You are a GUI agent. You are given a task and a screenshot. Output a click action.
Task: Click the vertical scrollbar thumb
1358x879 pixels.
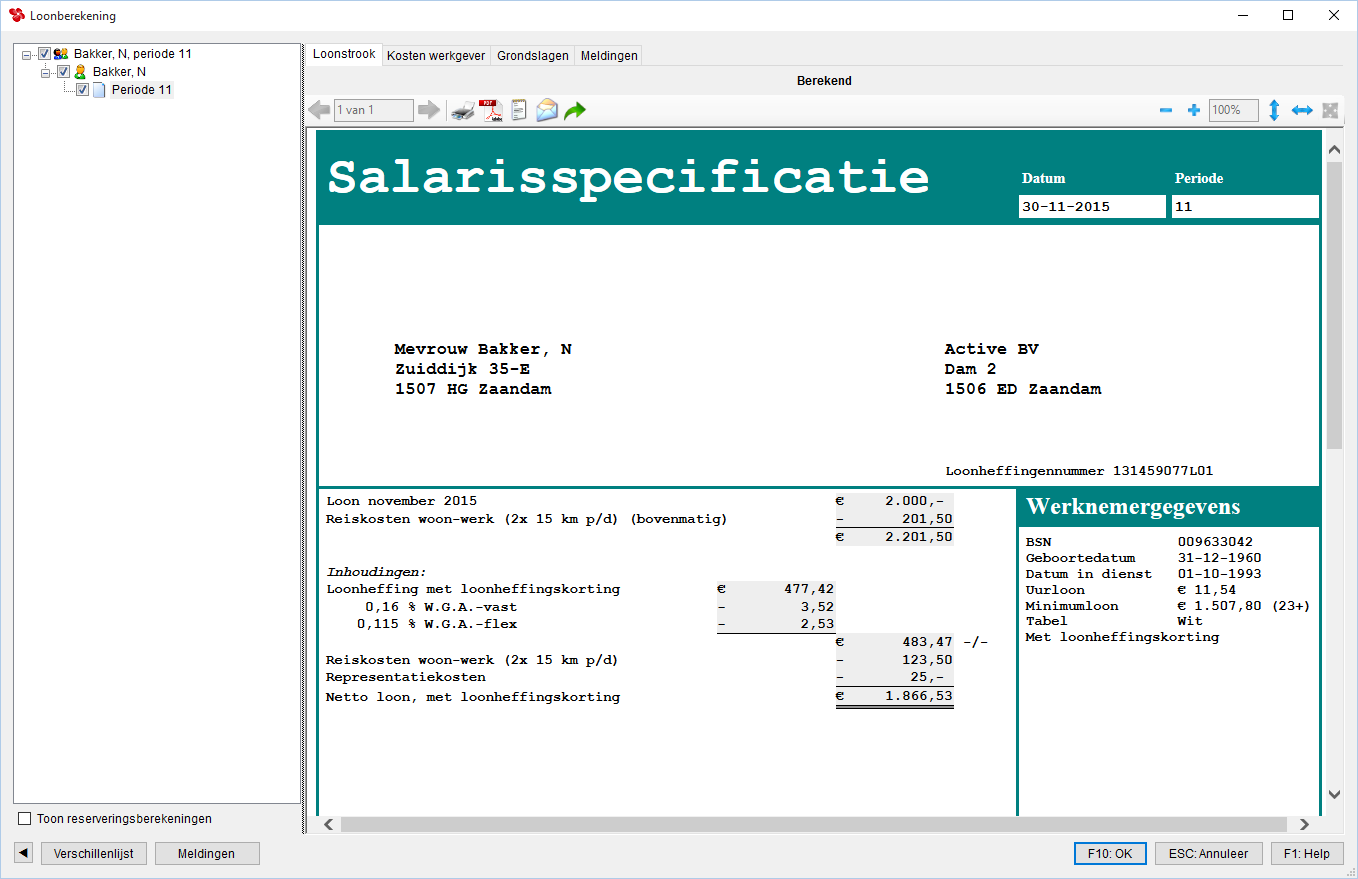coord(1334,305)
